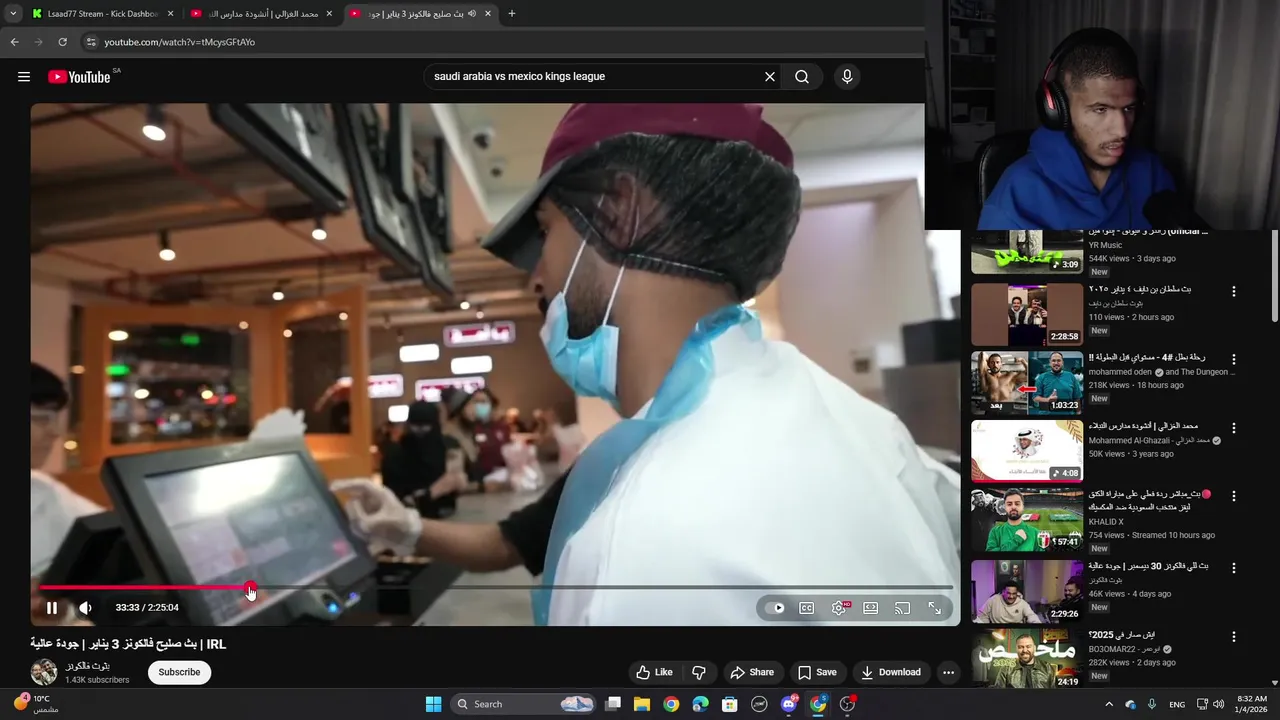The height and width of the screenshot is (720, 1280).
Task: Turn on closed captions (CC)
Action: coord(807,608)
